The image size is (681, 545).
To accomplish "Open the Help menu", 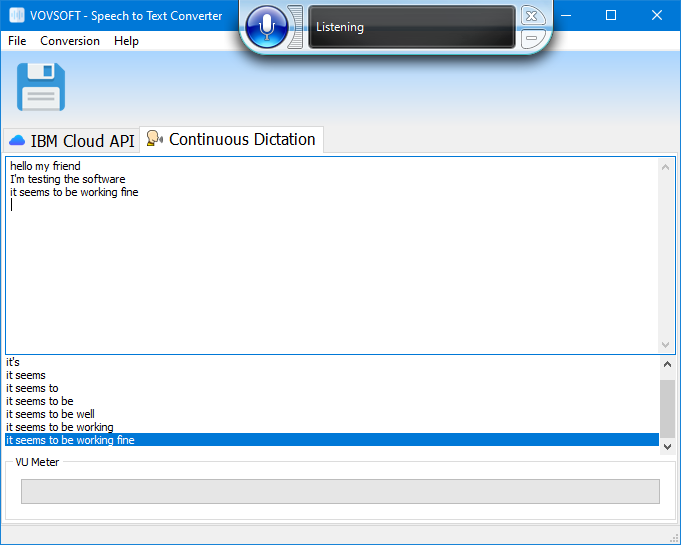I will pos(126,41).
